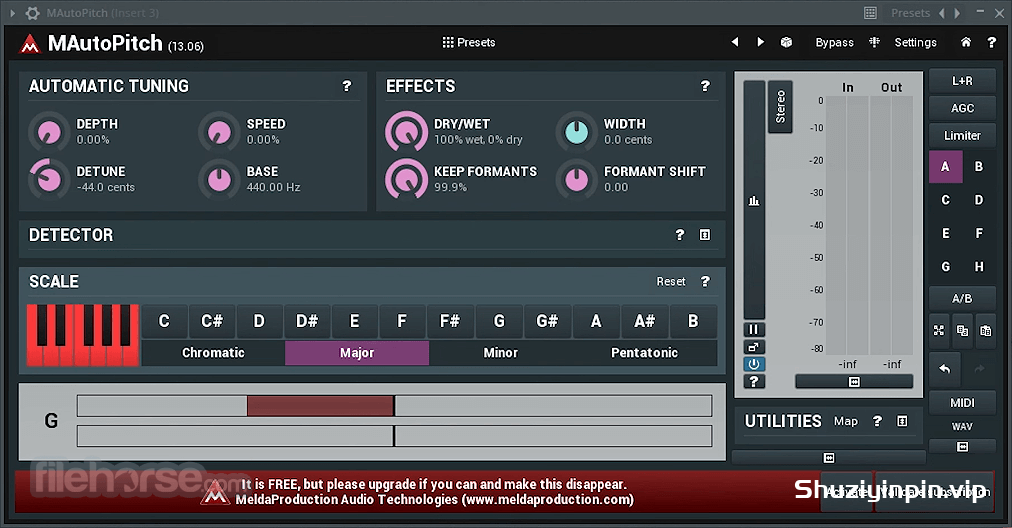Open meter help question mark

tap(753, 381)
